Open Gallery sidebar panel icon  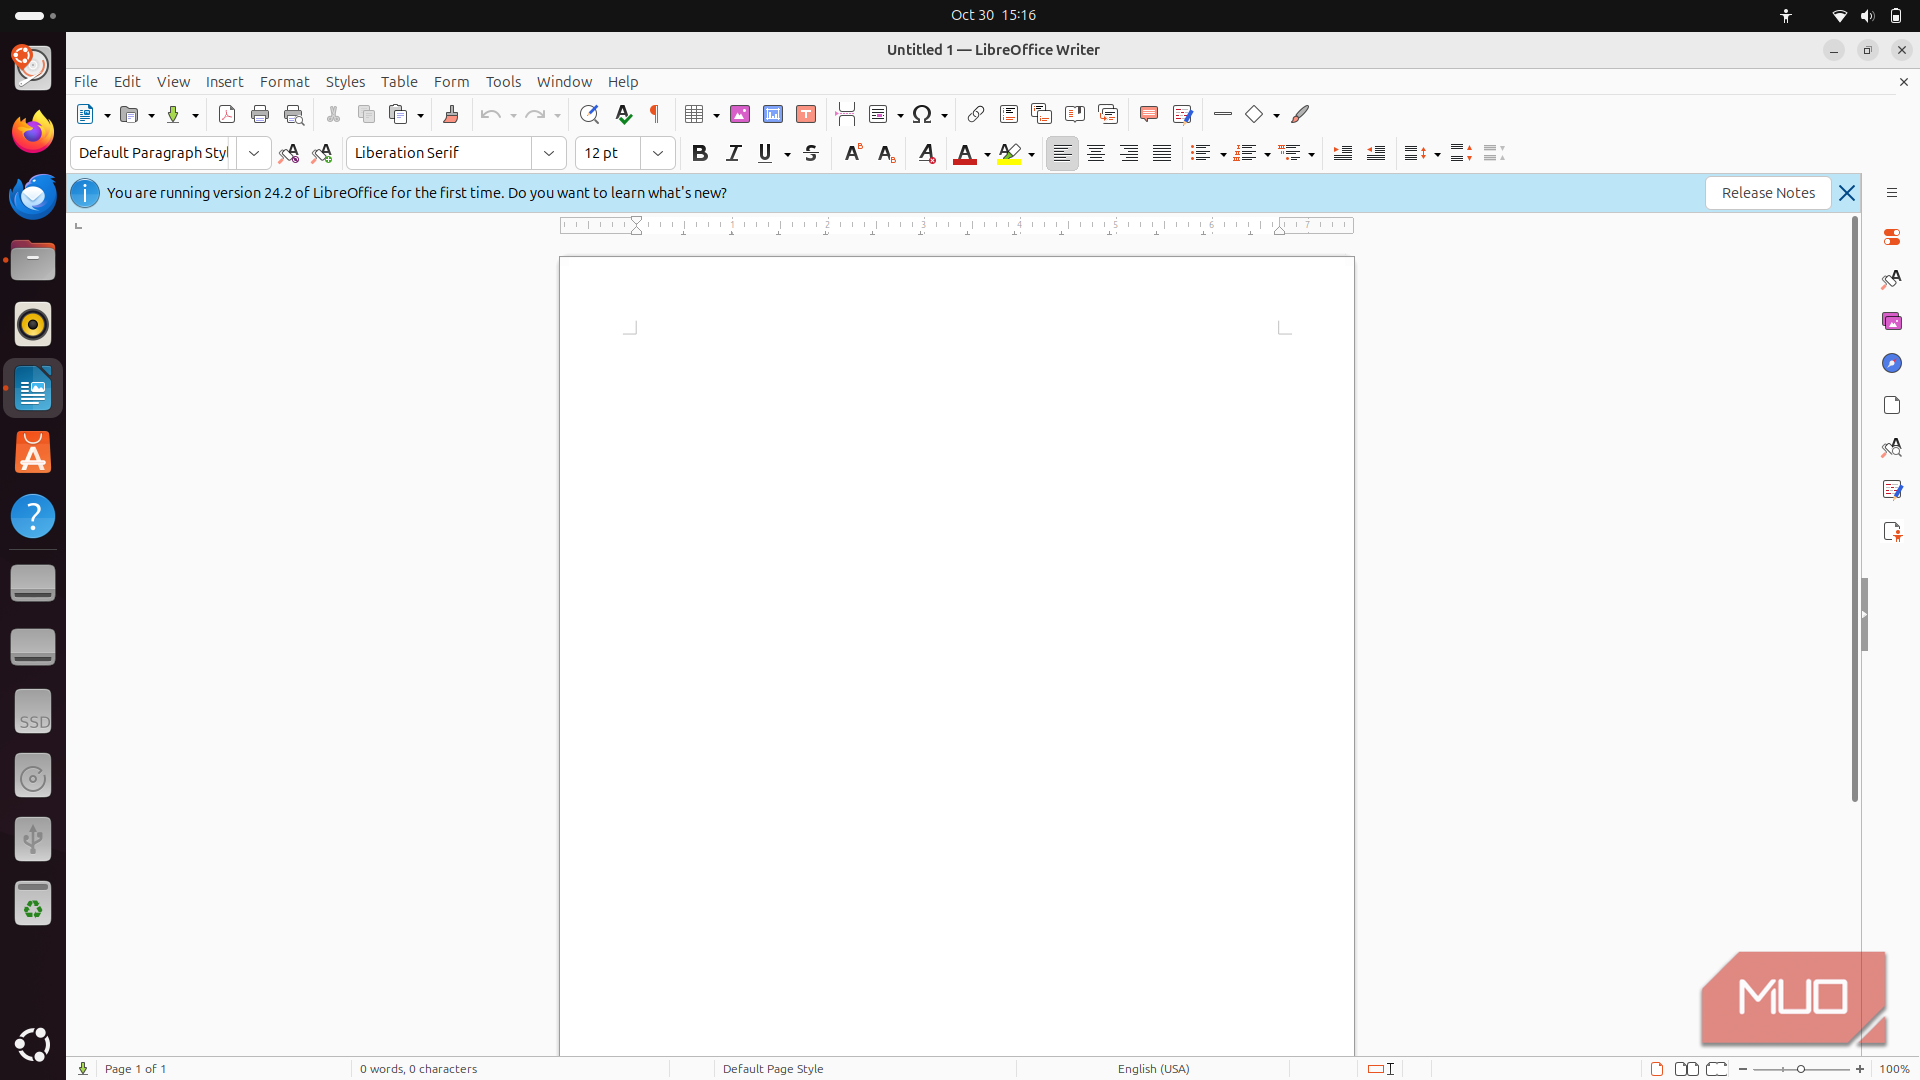coord(1891,321)
